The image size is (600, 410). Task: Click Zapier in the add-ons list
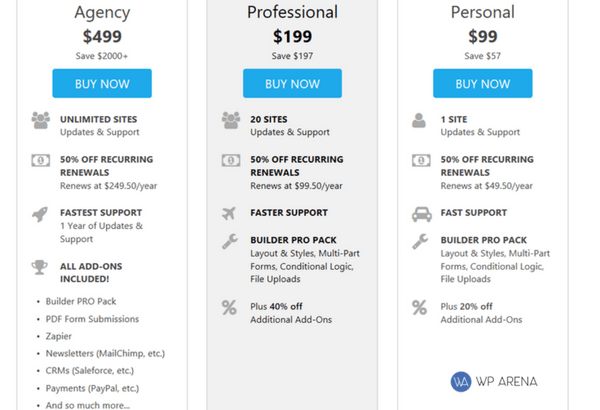(59, 336)
